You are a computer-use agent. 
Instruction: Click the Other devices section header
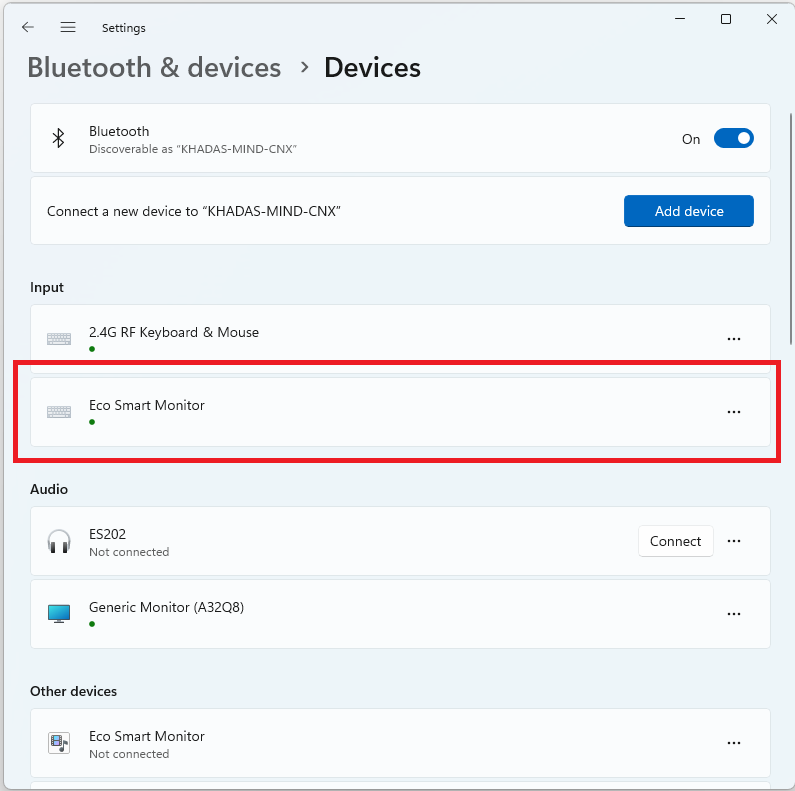(x=74, y=691)
